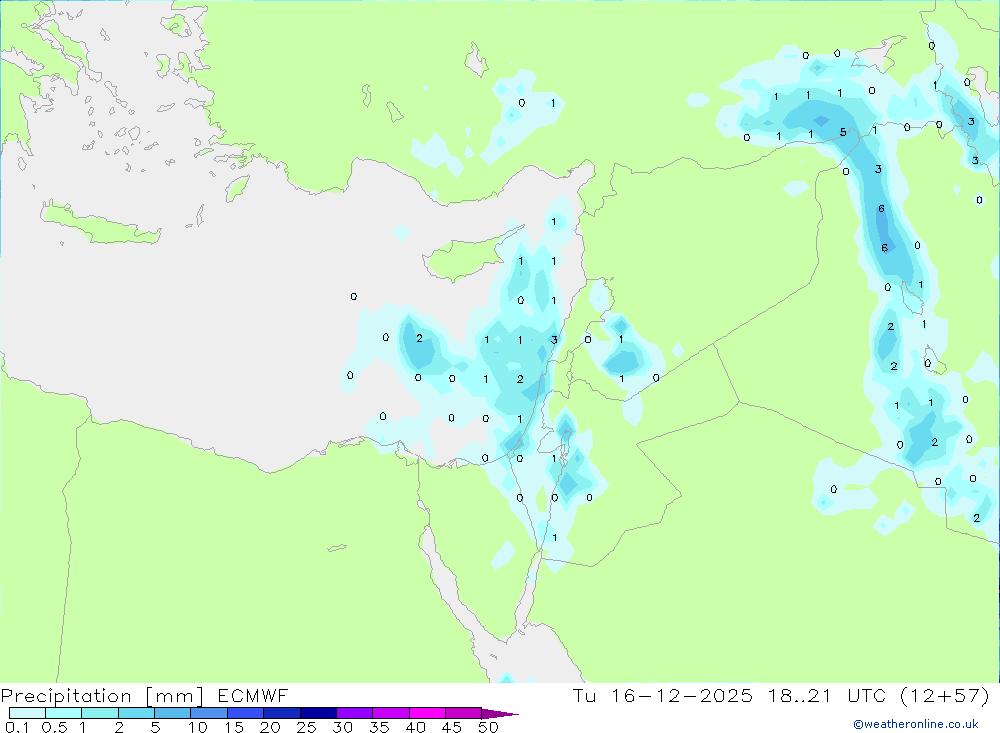The height and width of the screenshot is (733, 1000).
Task: Click the '18..21 UTC' time range text
Action: (828, 695)
